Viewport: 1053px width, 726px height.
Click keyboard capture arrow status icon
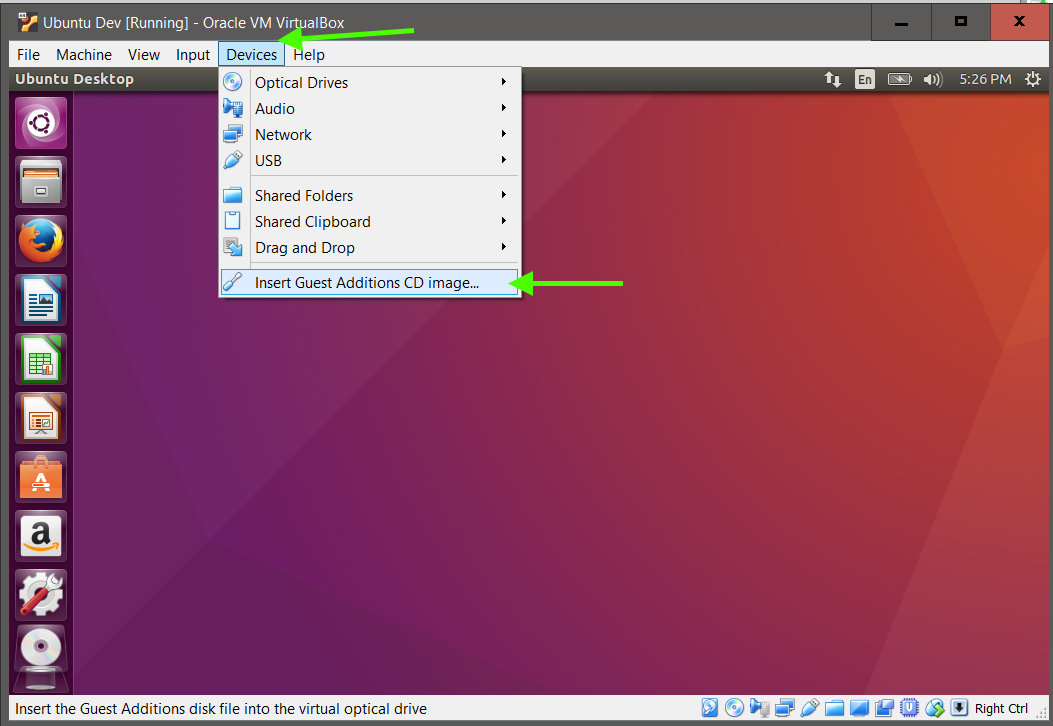(959, 708)
